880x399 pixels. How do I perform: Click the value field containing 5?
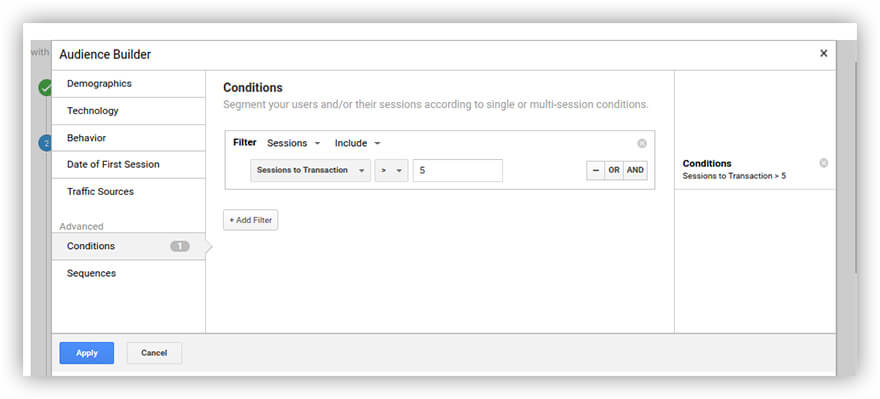click(457, 170)
